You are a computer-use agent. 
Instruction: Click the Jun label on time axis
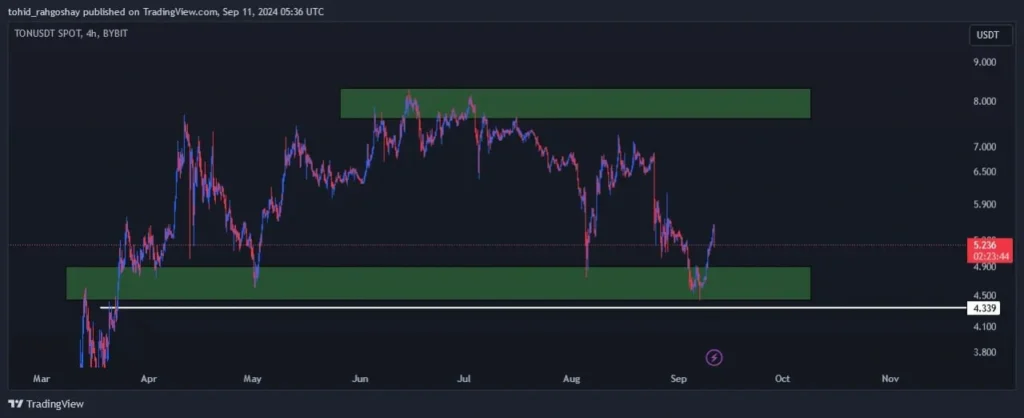click(361, 379)
